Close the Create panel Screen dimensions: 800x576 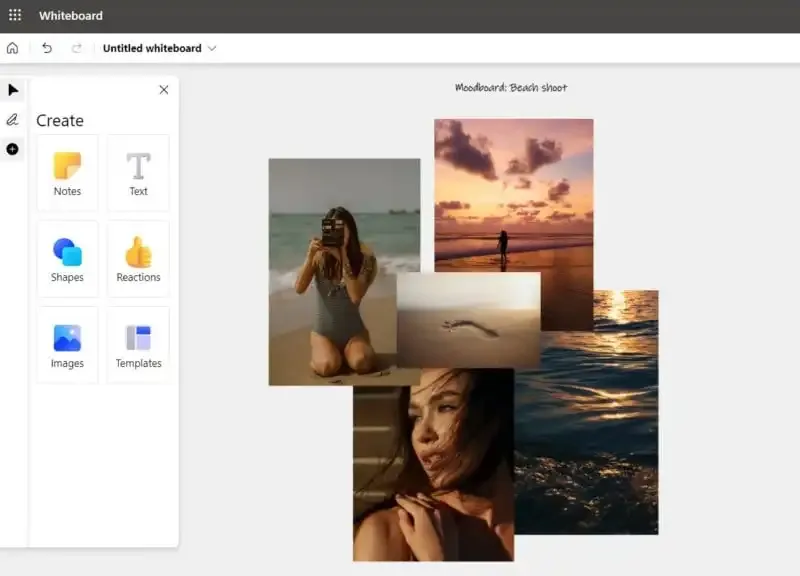(x=163, y=89)
